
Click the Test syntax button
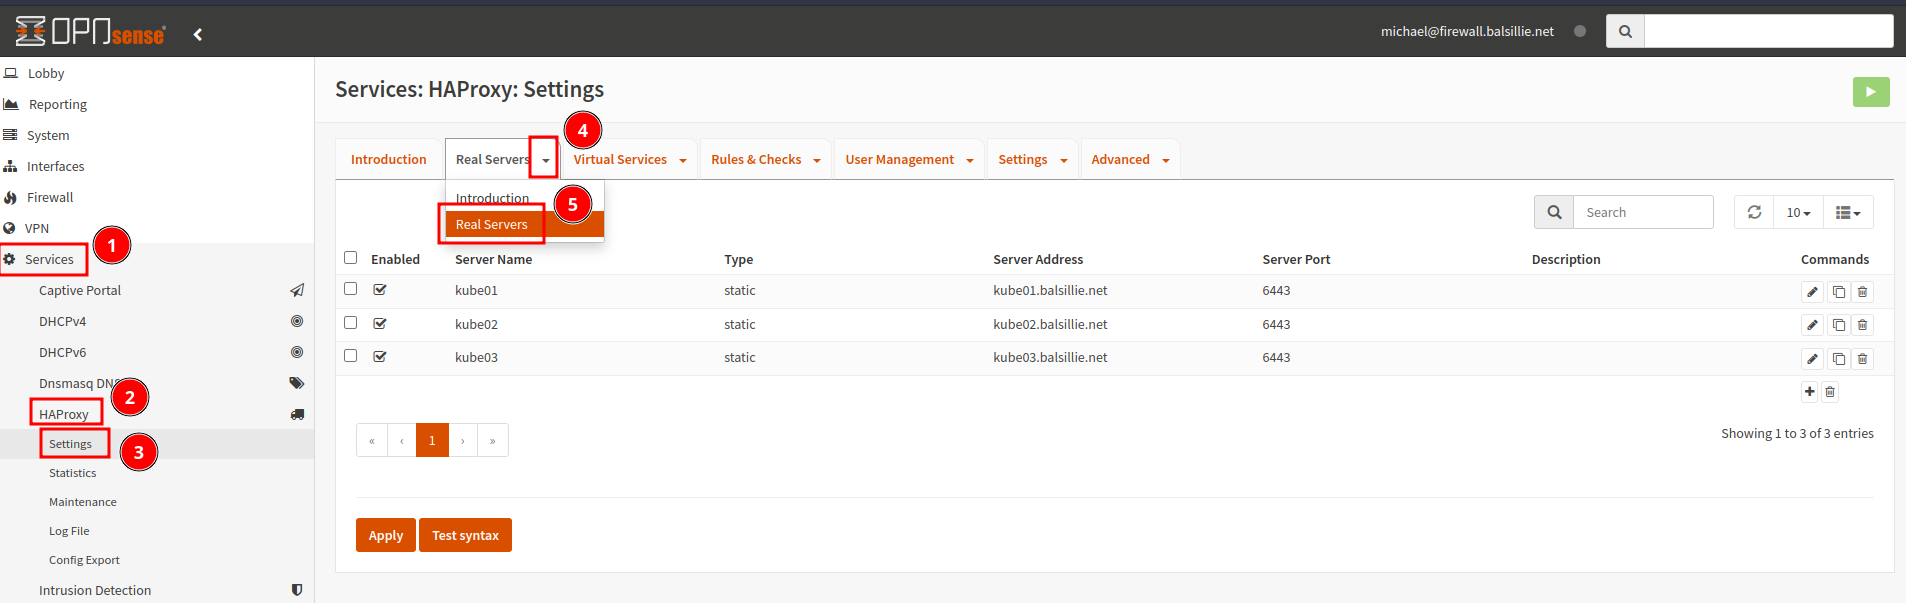[x=465, y=535]
